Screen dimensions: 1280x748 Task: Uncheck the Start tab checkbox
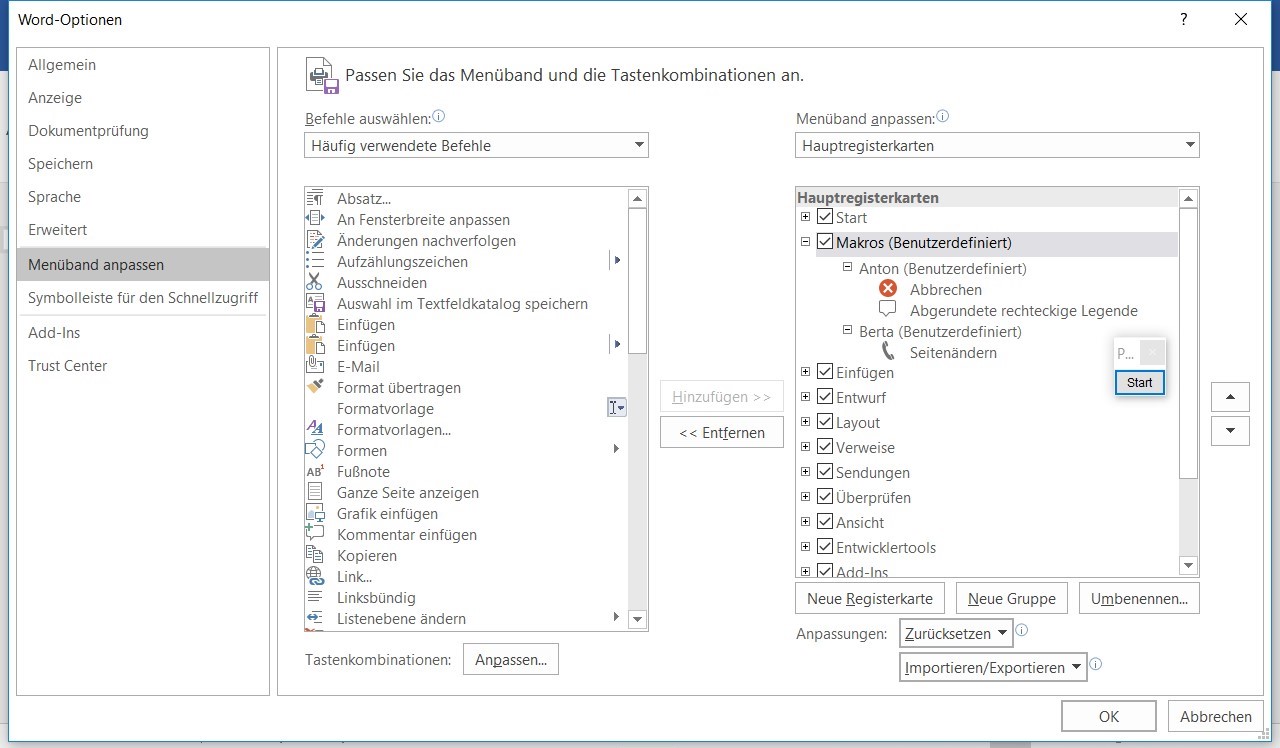click(x=825, y=217)
